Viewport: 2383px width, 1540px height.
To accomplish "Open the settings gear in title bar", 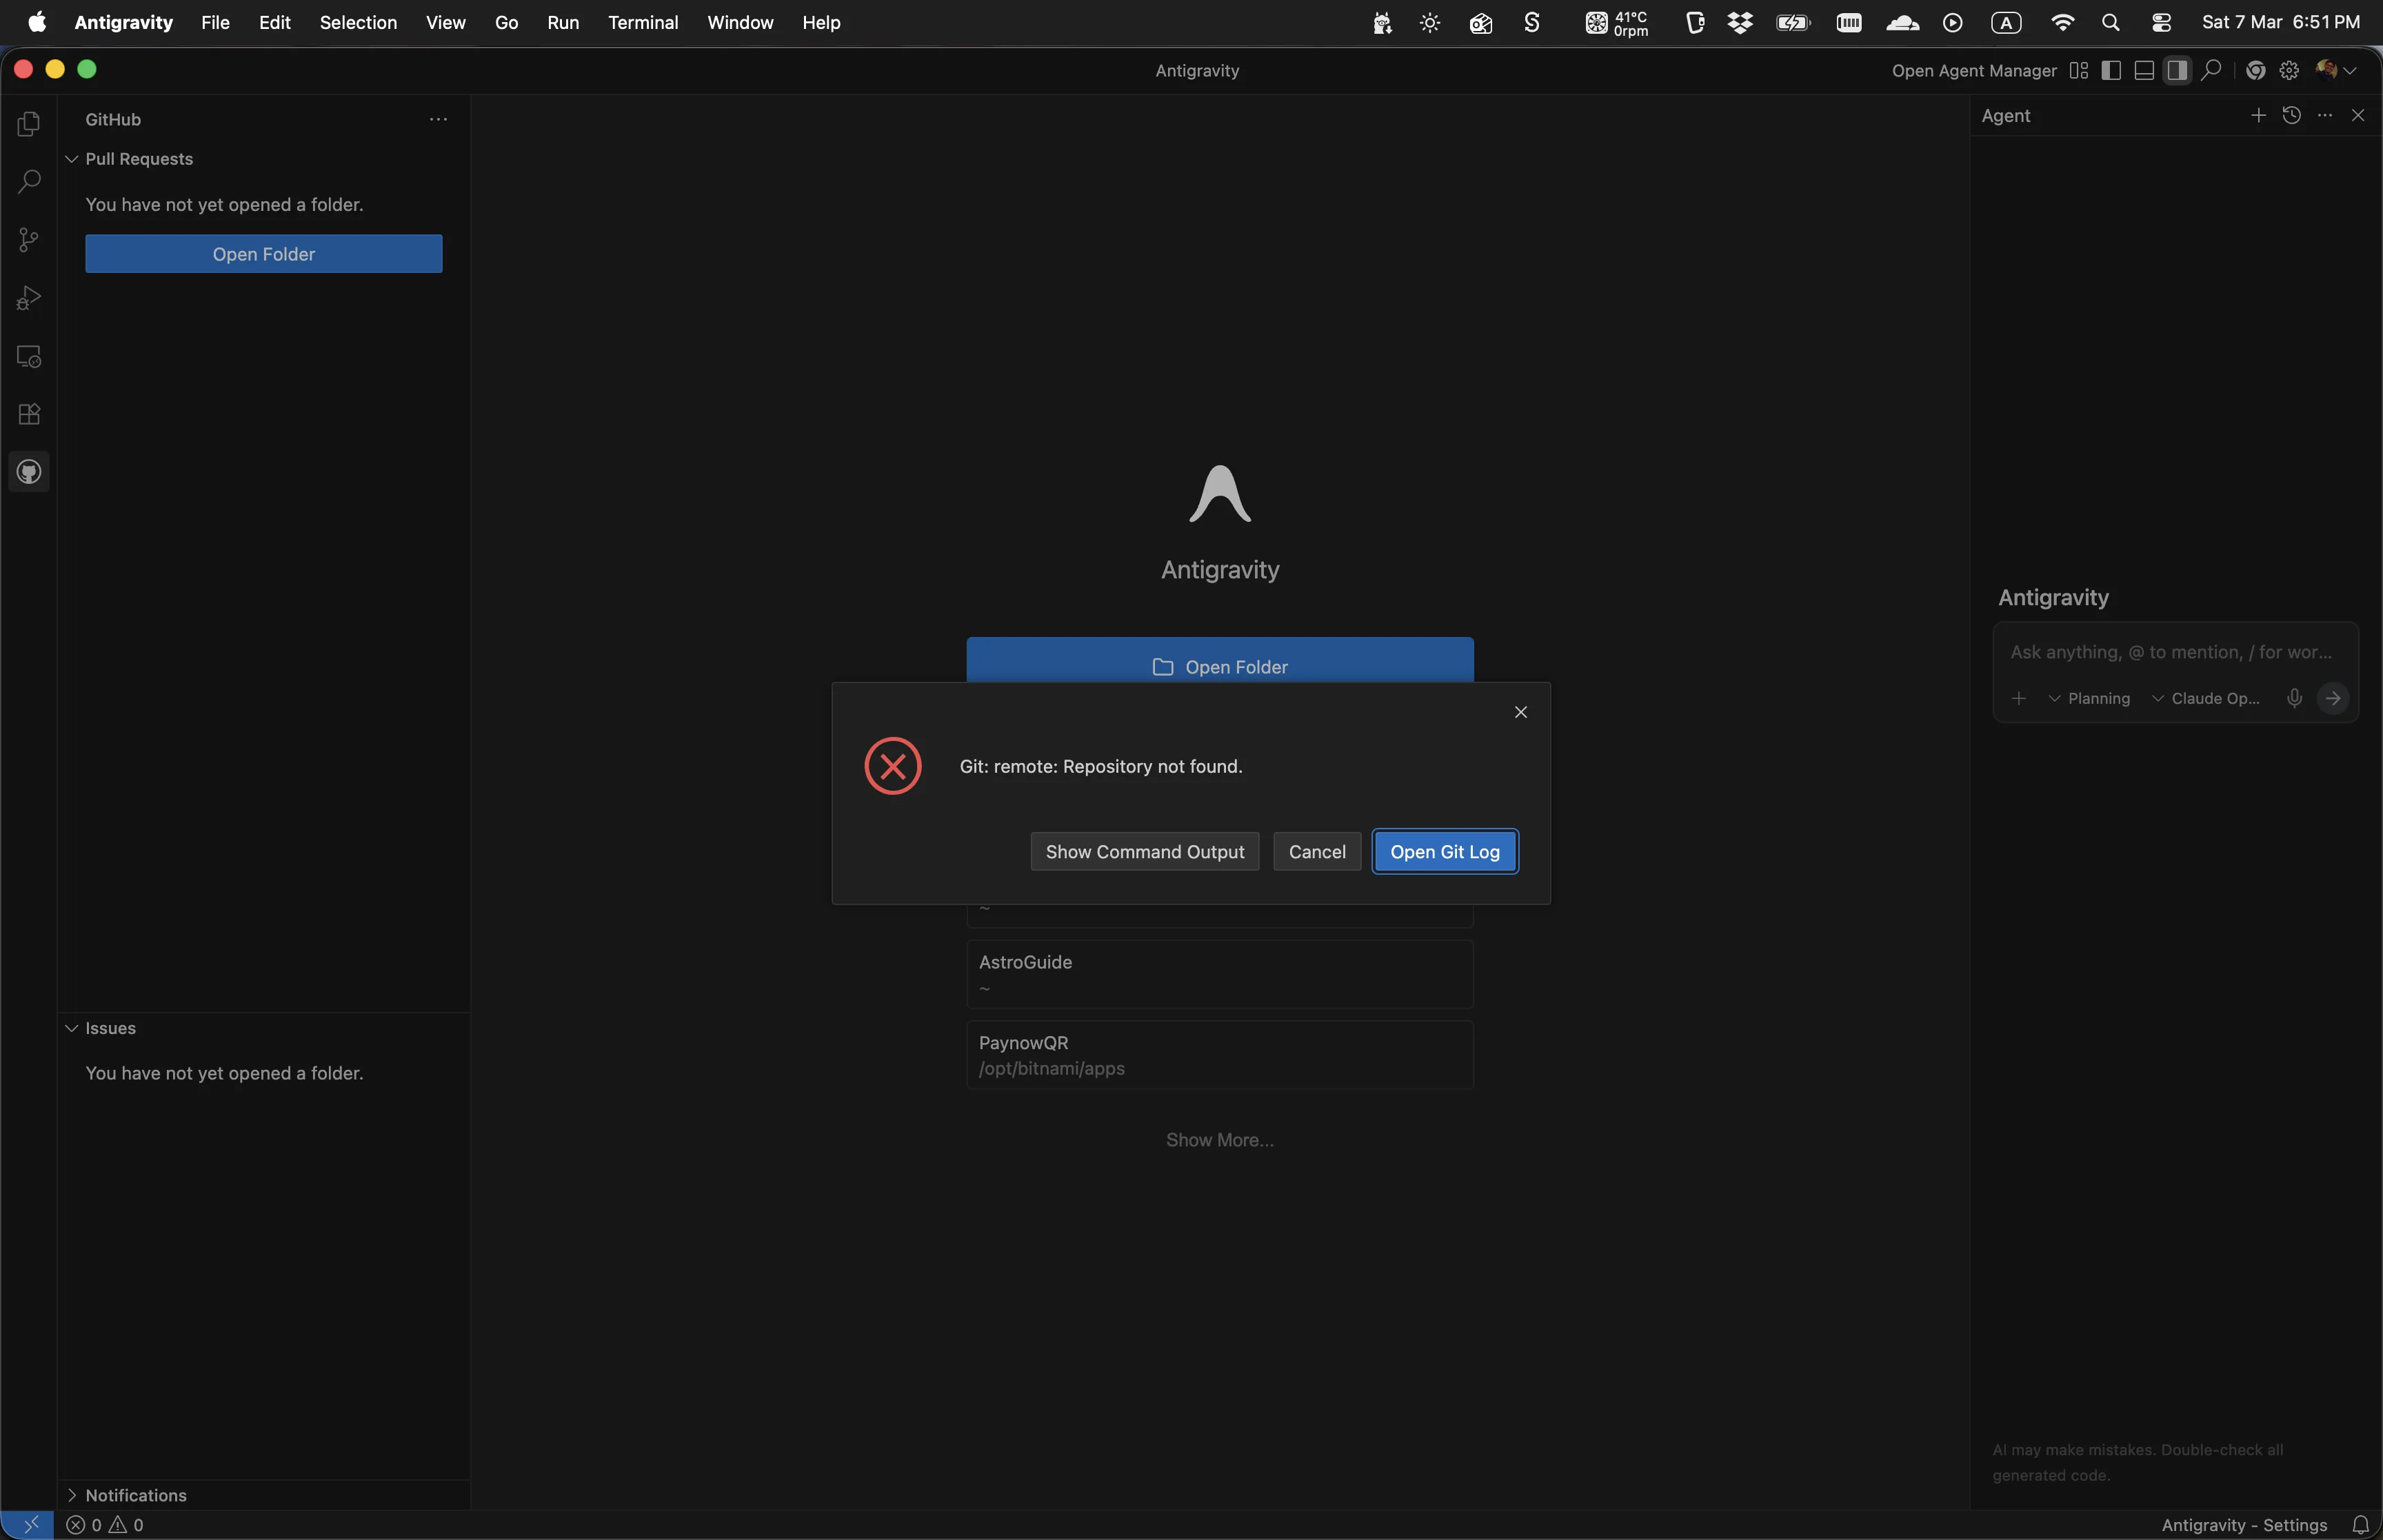I will (x=2289, y=70).
